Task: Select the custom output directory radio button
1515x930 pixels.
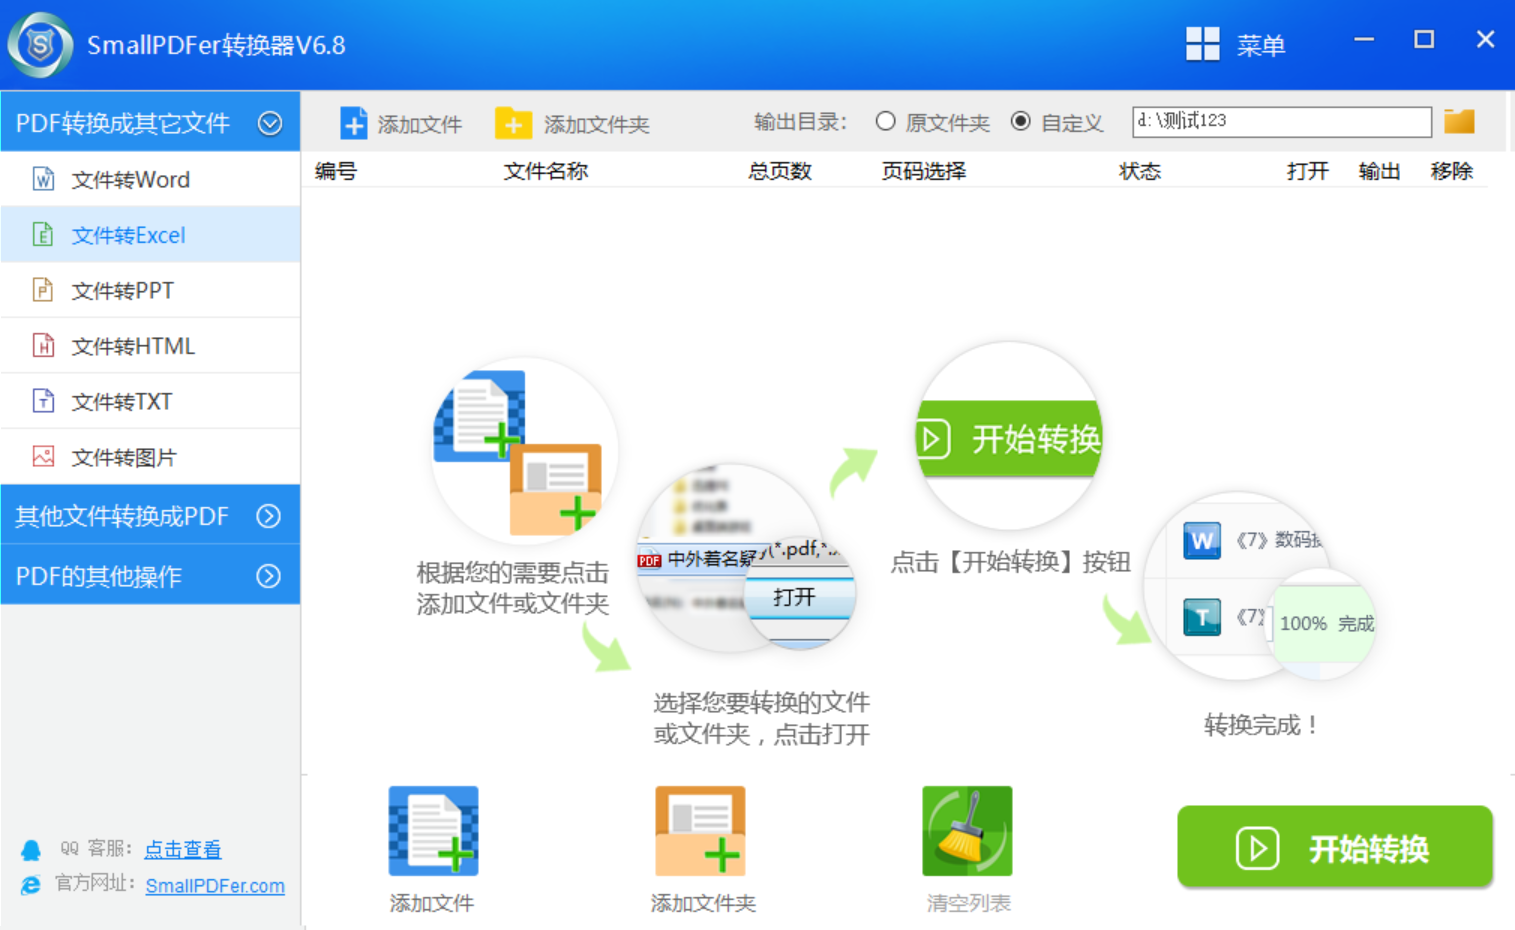Action: pyautogui.click(x=1020, y=122)
